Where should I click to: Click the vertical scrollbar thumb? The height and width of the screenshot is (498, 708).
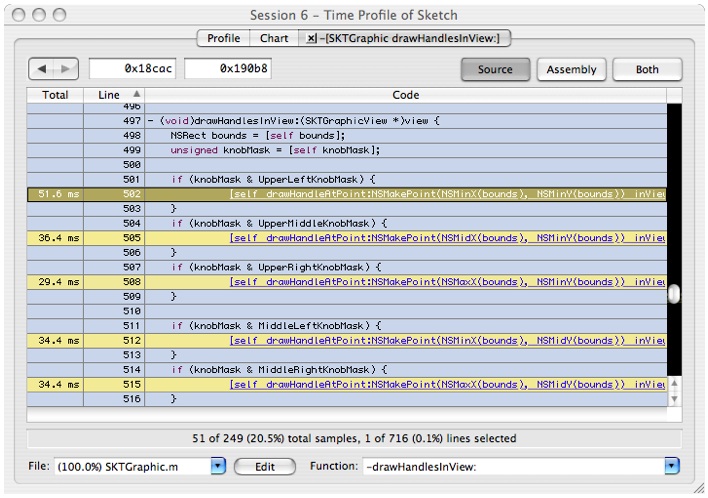(674, 294)
